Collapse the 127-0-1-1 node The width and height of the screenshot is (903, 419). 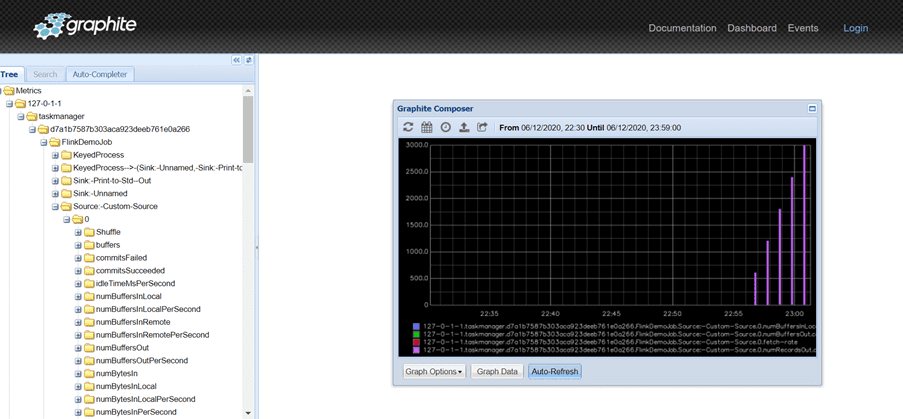tap(9, 104)
